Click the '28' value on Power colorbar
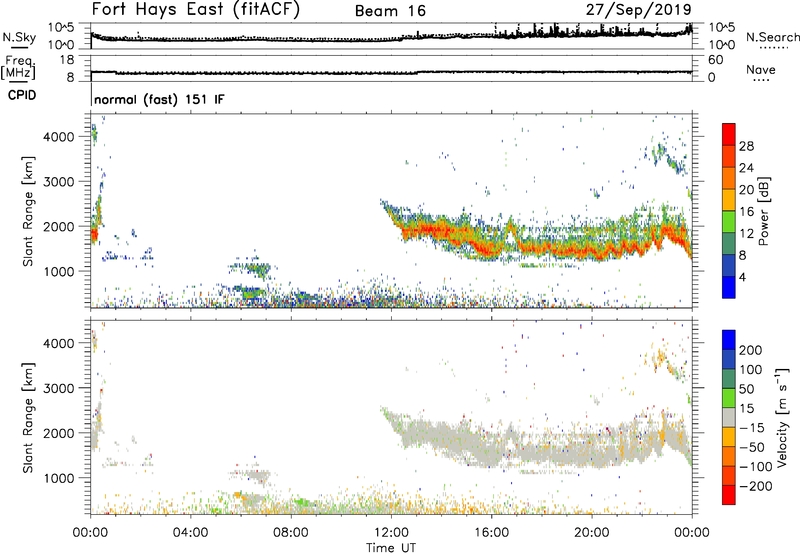 [746, 146]
